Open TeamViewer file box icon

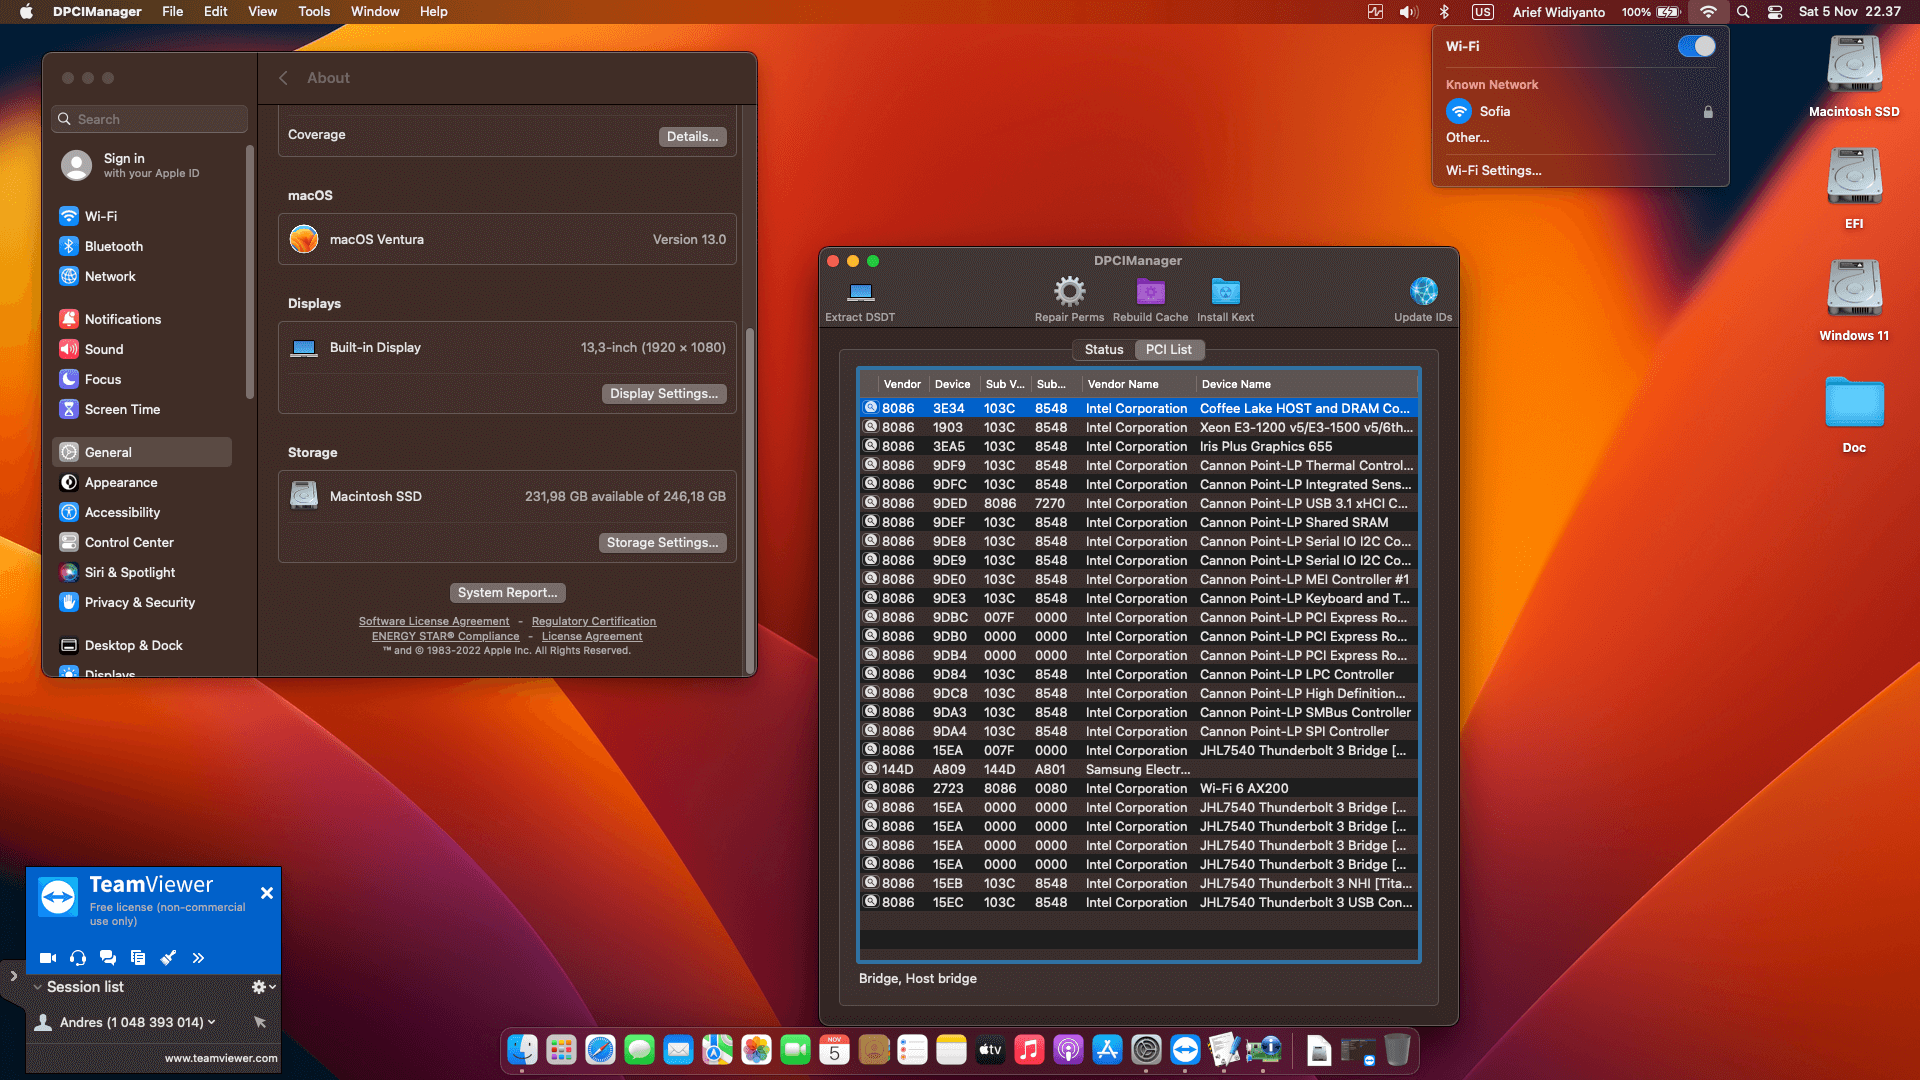pyautogui.click(x=138, y=958)
